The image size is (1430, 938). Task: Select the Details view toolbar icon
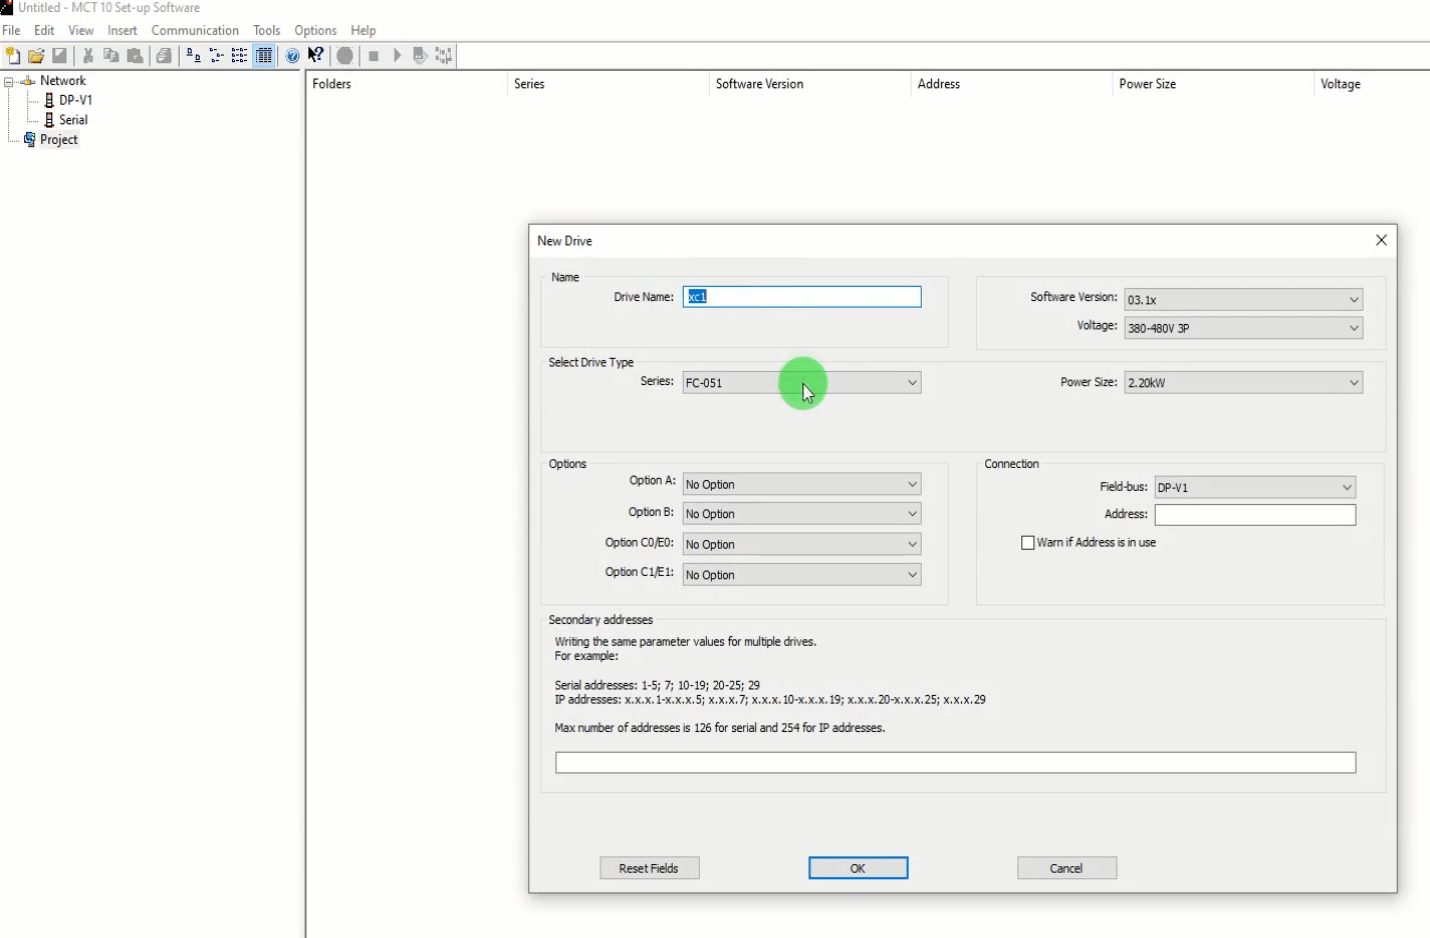(x=264, y=56)
